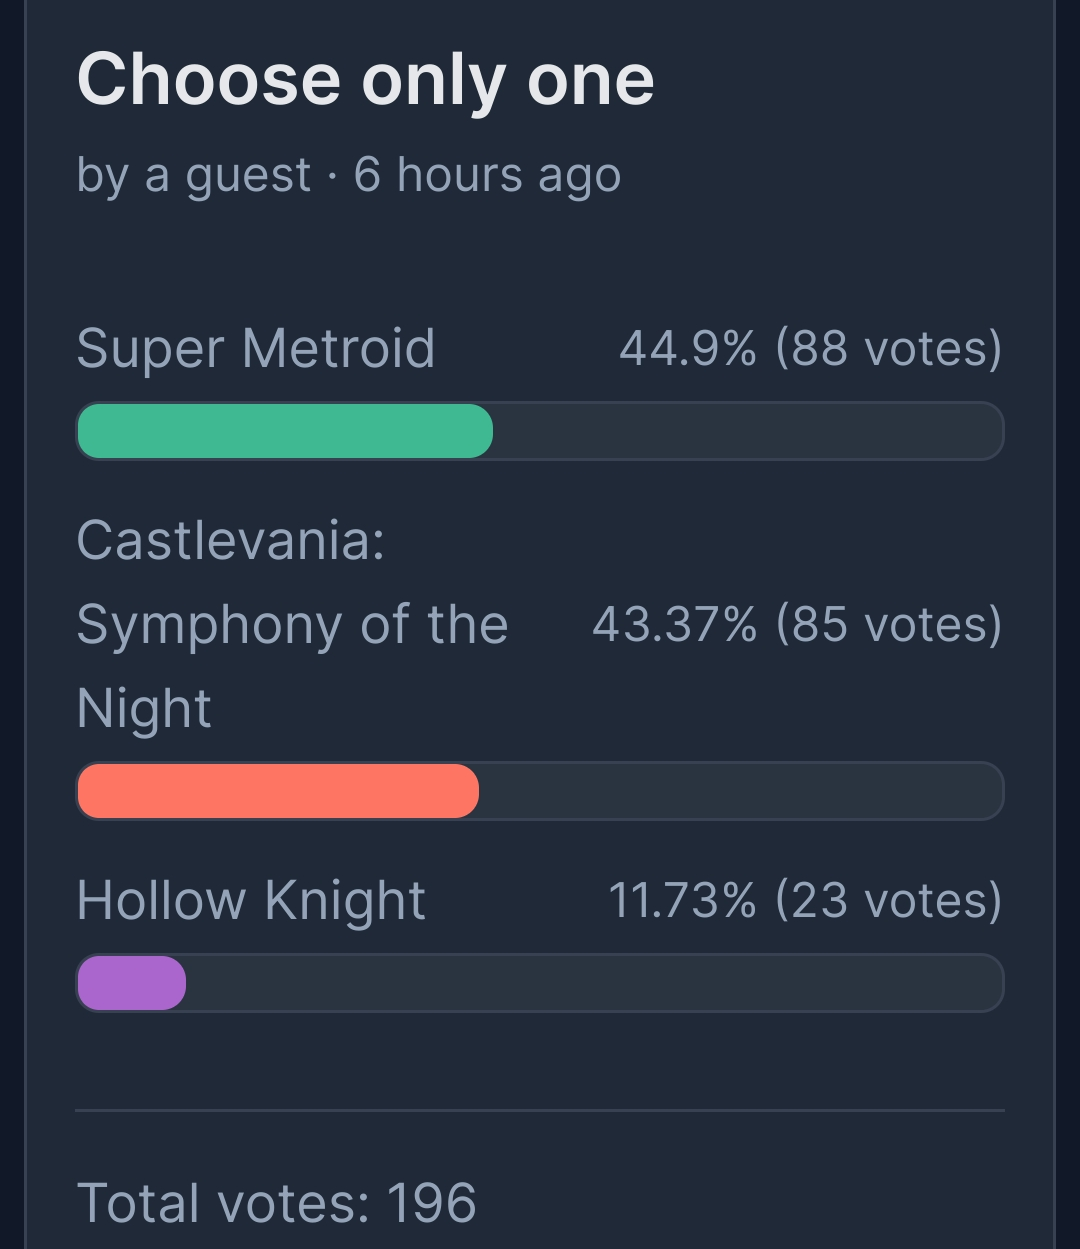Click the 43.37% percentage value
1080x1249 pixels.
675,625
